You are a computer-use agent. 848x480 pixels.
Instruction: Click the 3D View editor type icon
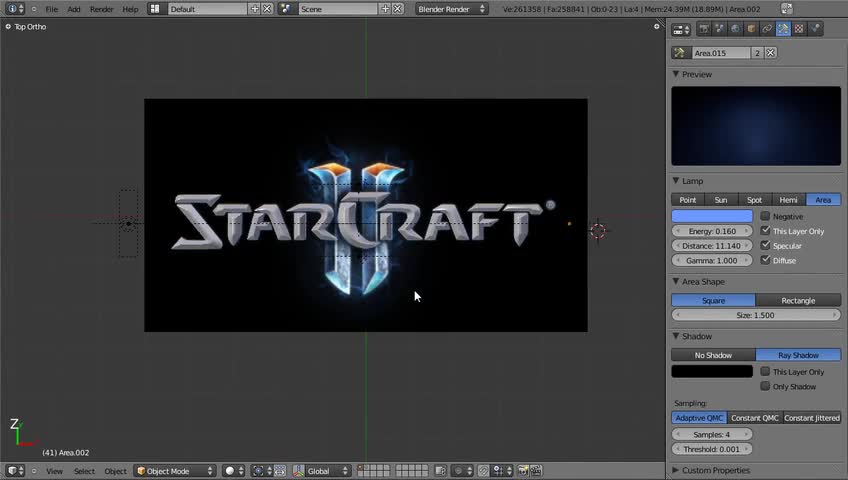pyautogui.click(x=15, y=471)
